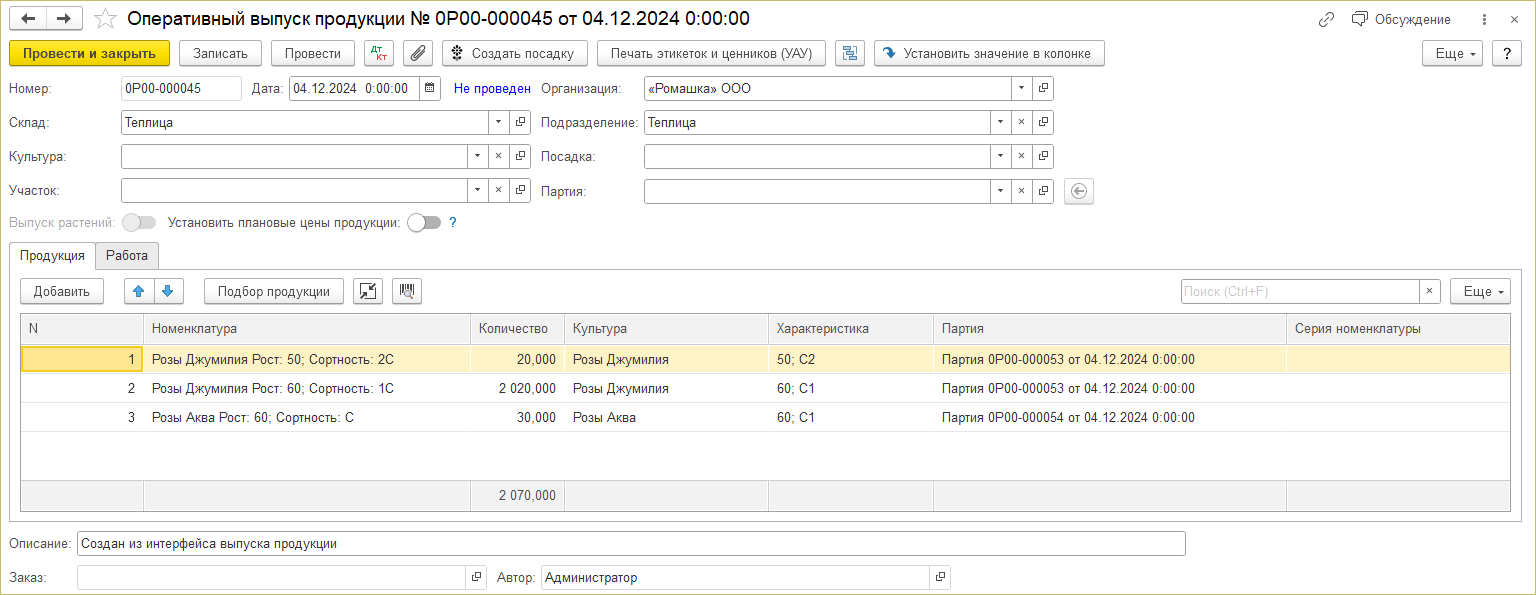Image resolution: width=1536 pixels, height=595 pixels.
Task: Toggle the Выпуск растений switch
Action: tap(139, 223)
